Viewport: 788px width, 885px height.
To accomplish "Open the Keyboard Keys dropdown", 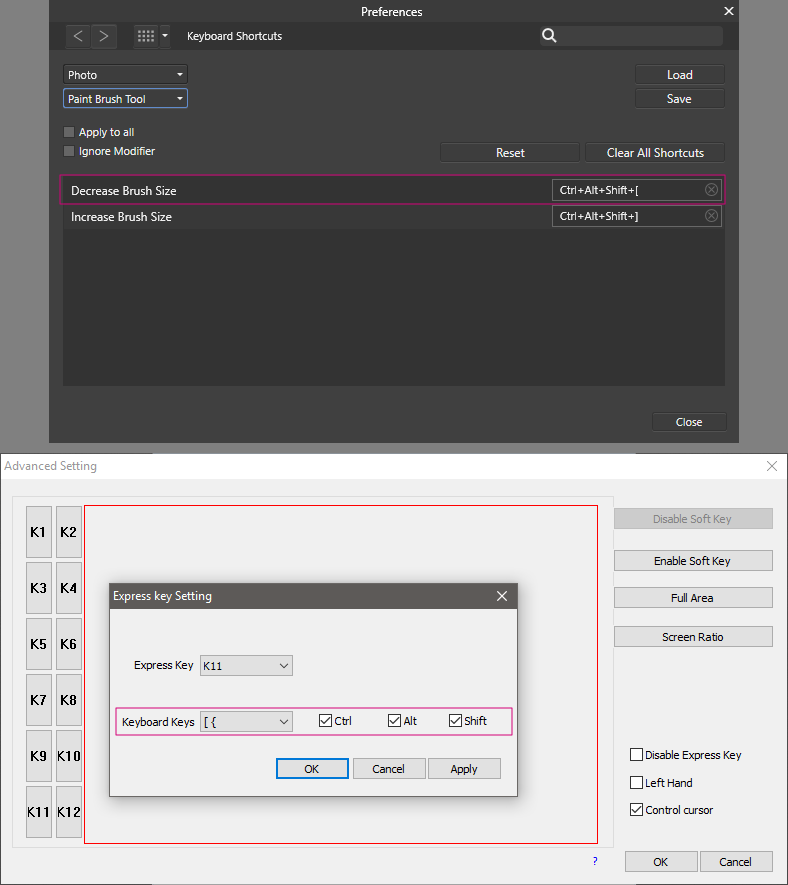I will pyautogui.click(x=246, y=721).
